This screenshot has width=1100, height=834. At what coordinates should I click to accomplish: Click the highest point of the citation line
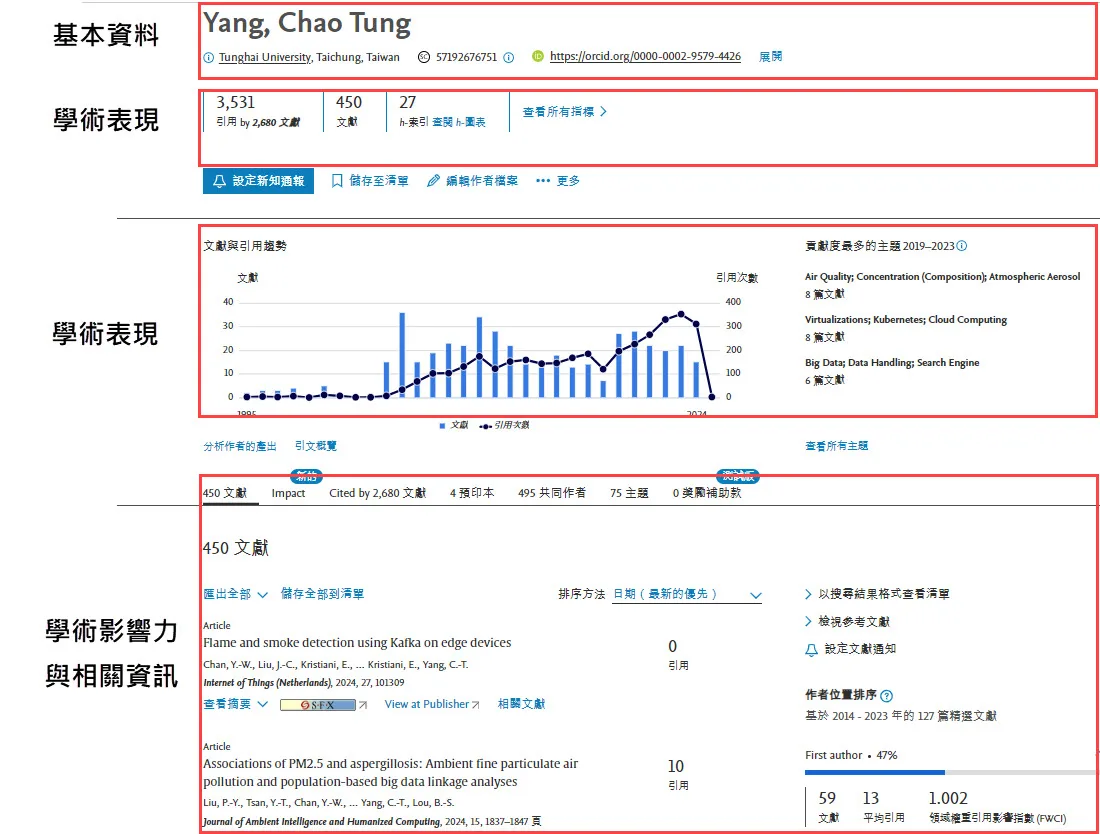click(x=680, y=314)
